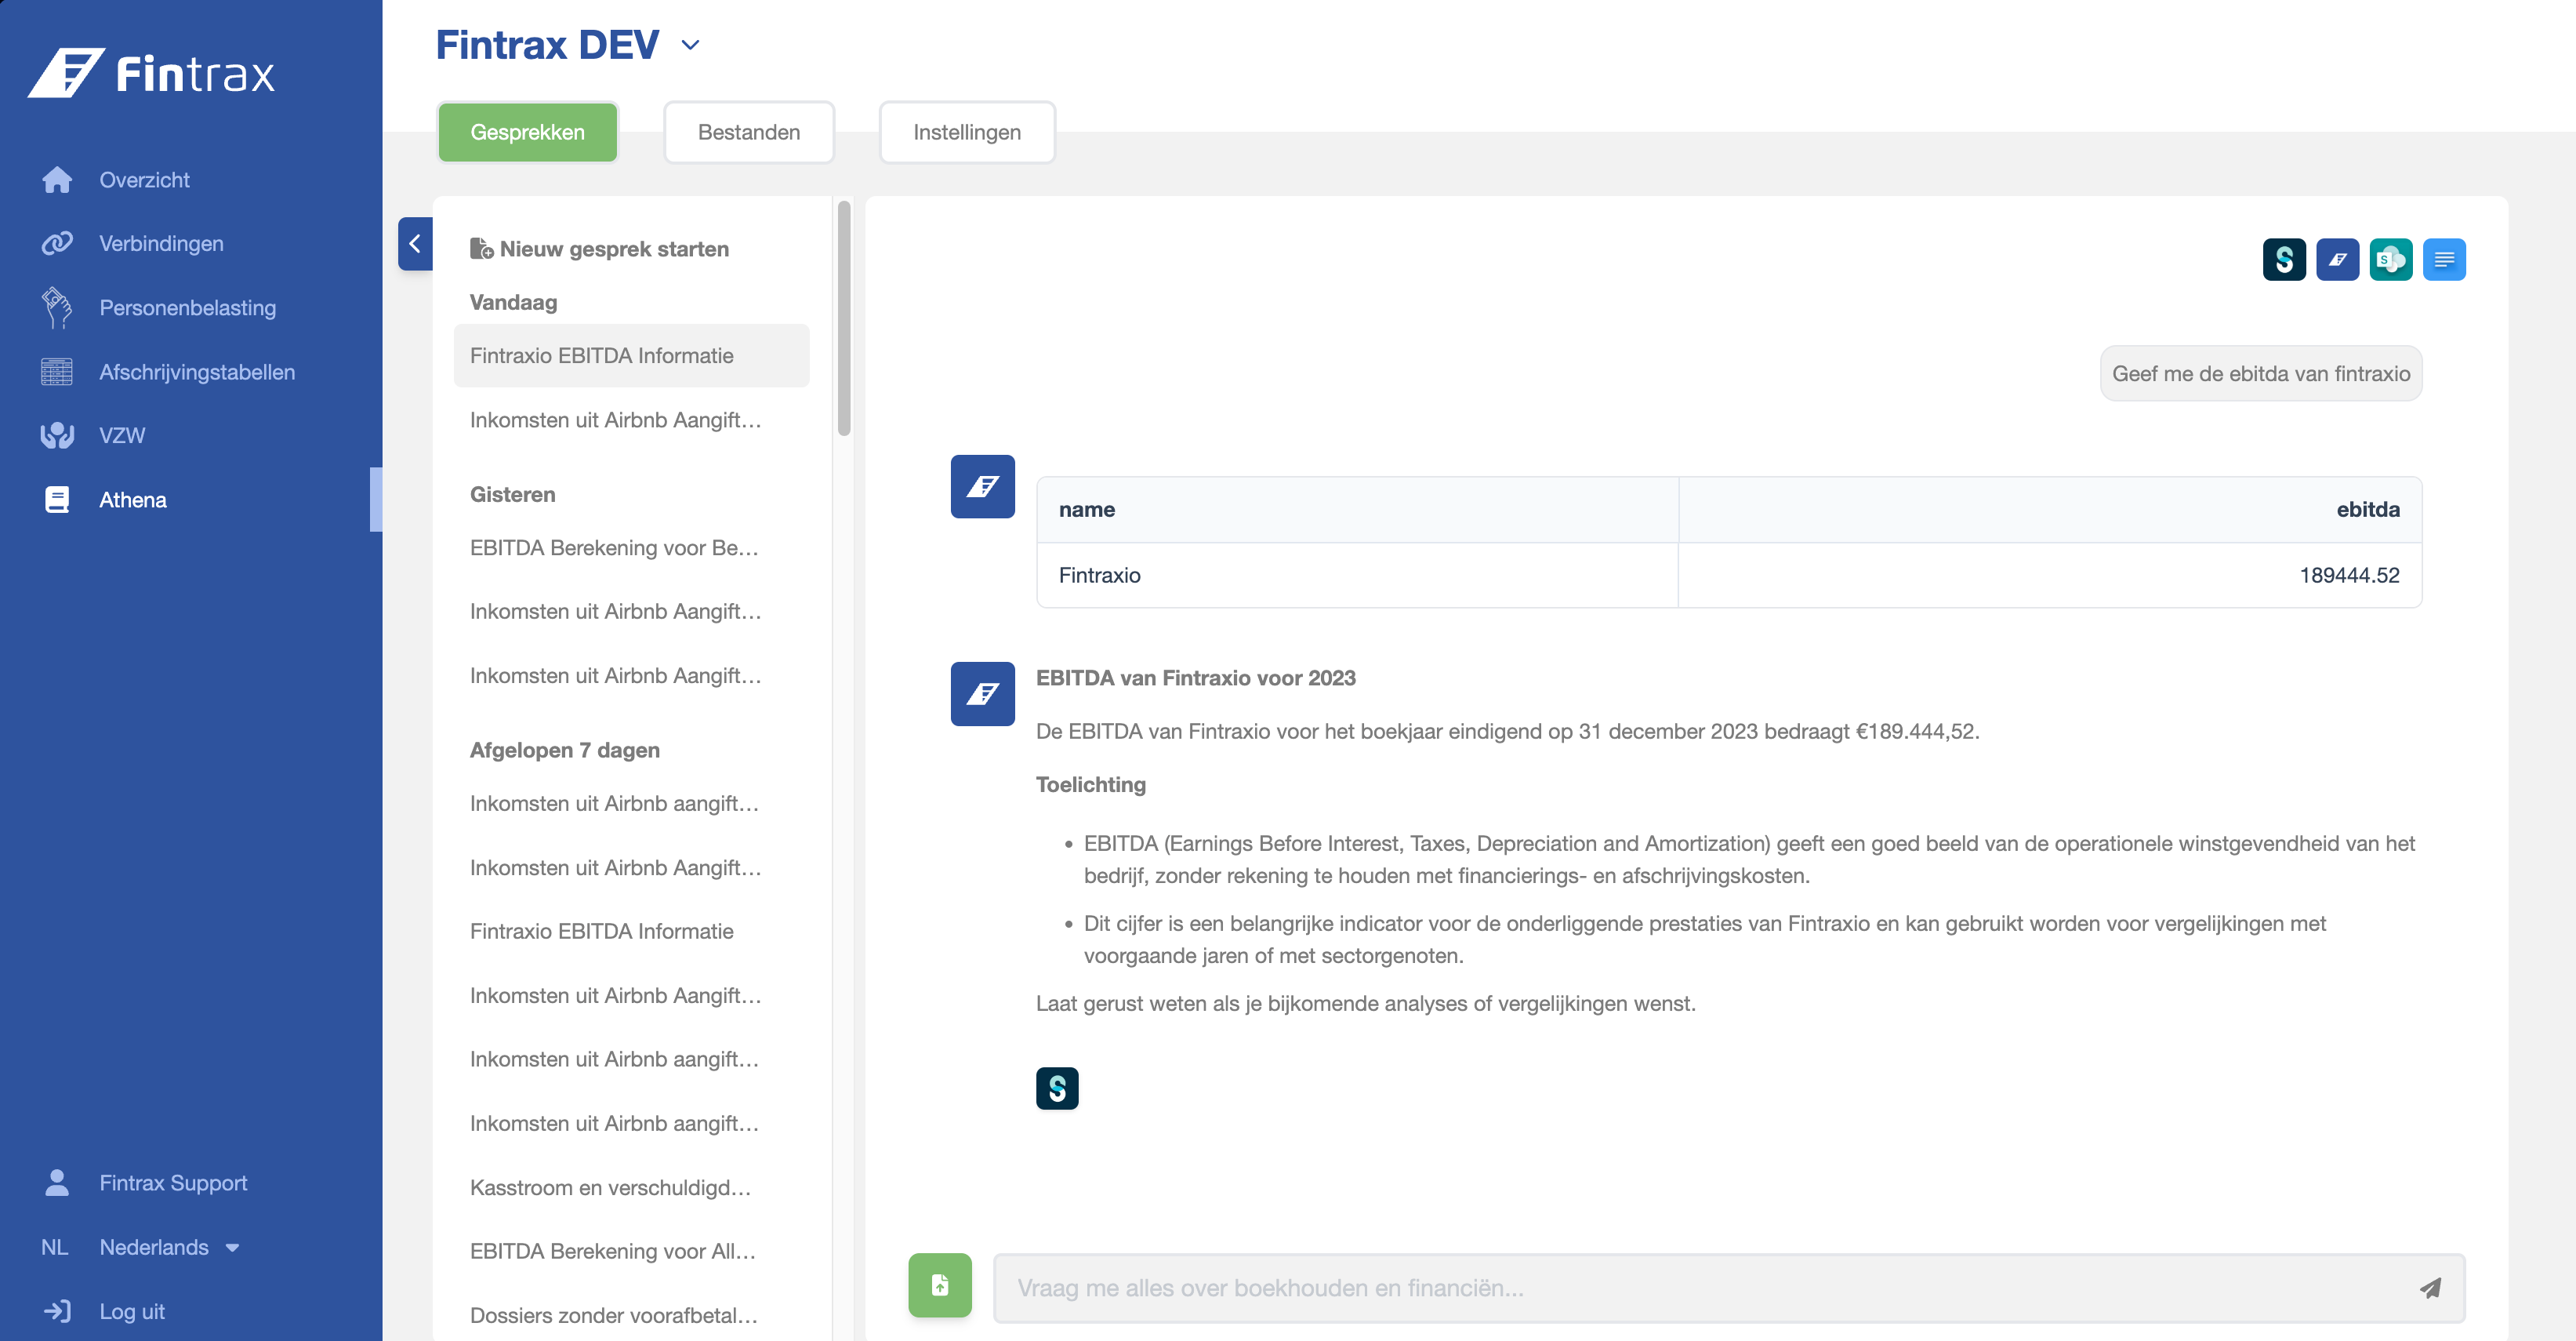The height and width of the screenshot is (1341, 2576).
Task: Click the Fintrax avatar beside EBITDA answer
Action: (x=982, y=694)
